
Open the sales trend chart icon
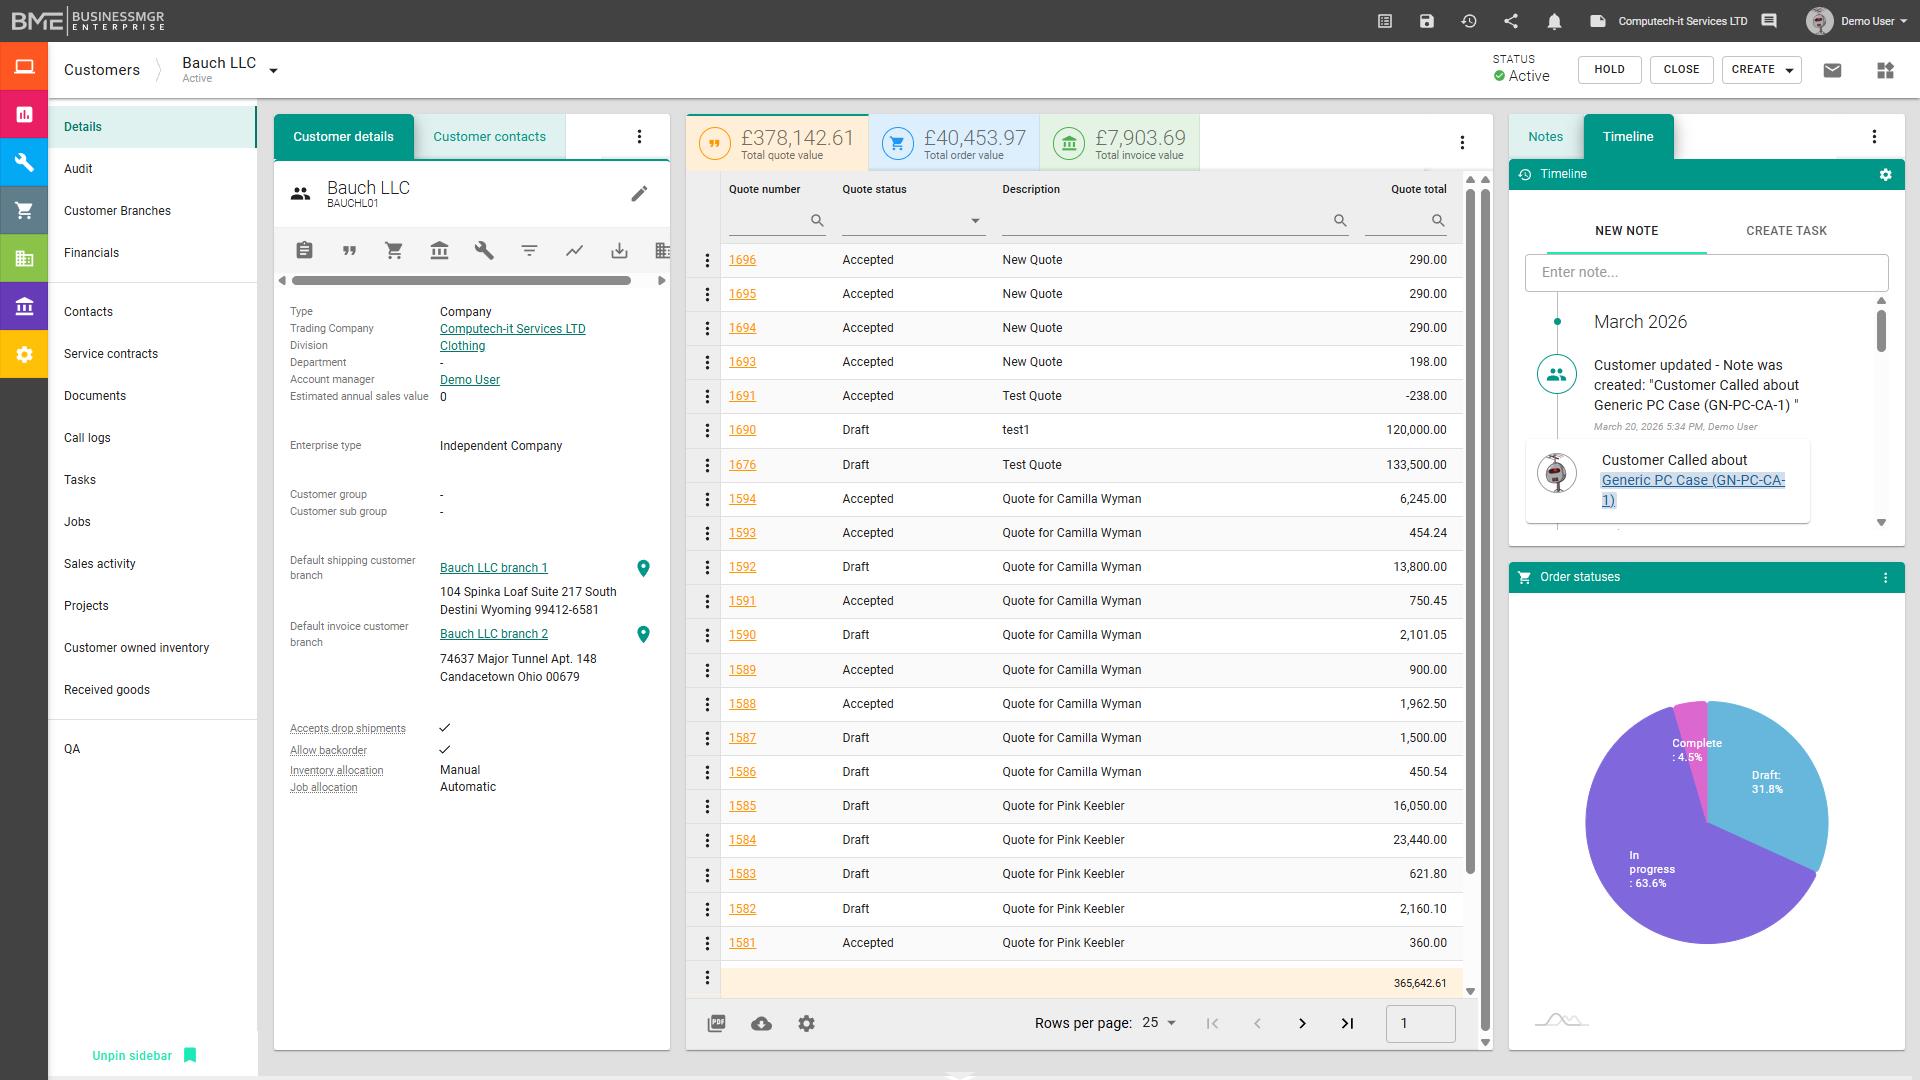pos(574,250)
